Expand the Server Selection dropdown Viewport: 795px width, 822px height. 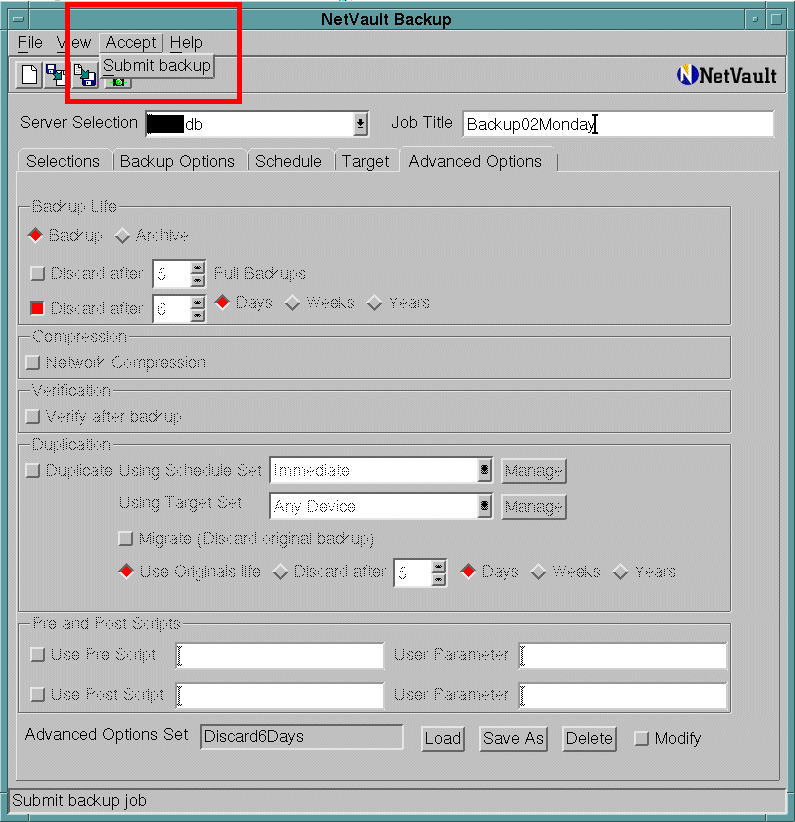coord(360,124)
